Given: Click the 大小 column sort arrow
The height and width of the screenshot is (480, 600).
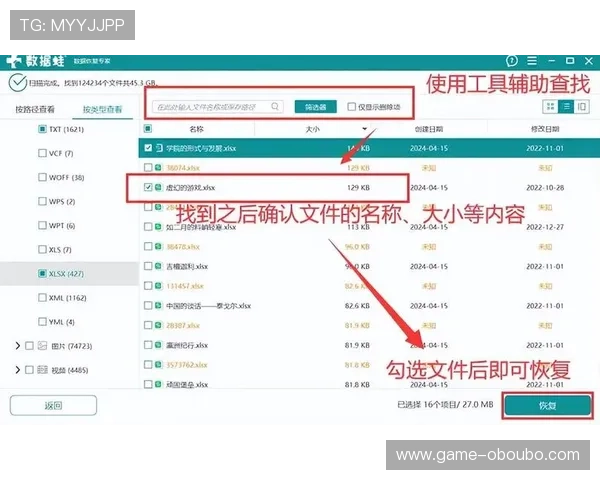Looking at the screenshot, I should click(x=364, y=129).
